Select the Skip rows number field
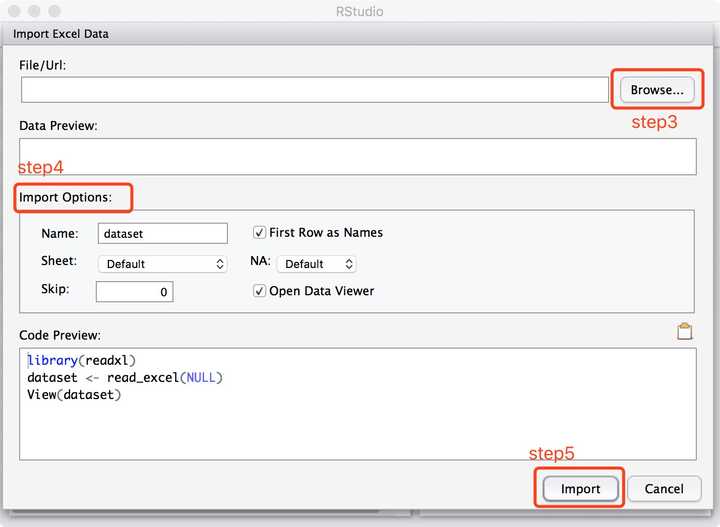Viewport: 720px width, 527px height. pos(135,291)
